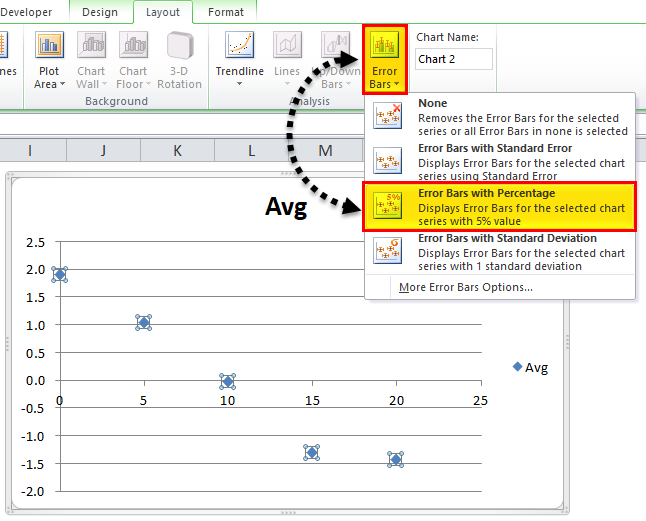Select column header L
The image size is (646, 521).
point(251,150)
